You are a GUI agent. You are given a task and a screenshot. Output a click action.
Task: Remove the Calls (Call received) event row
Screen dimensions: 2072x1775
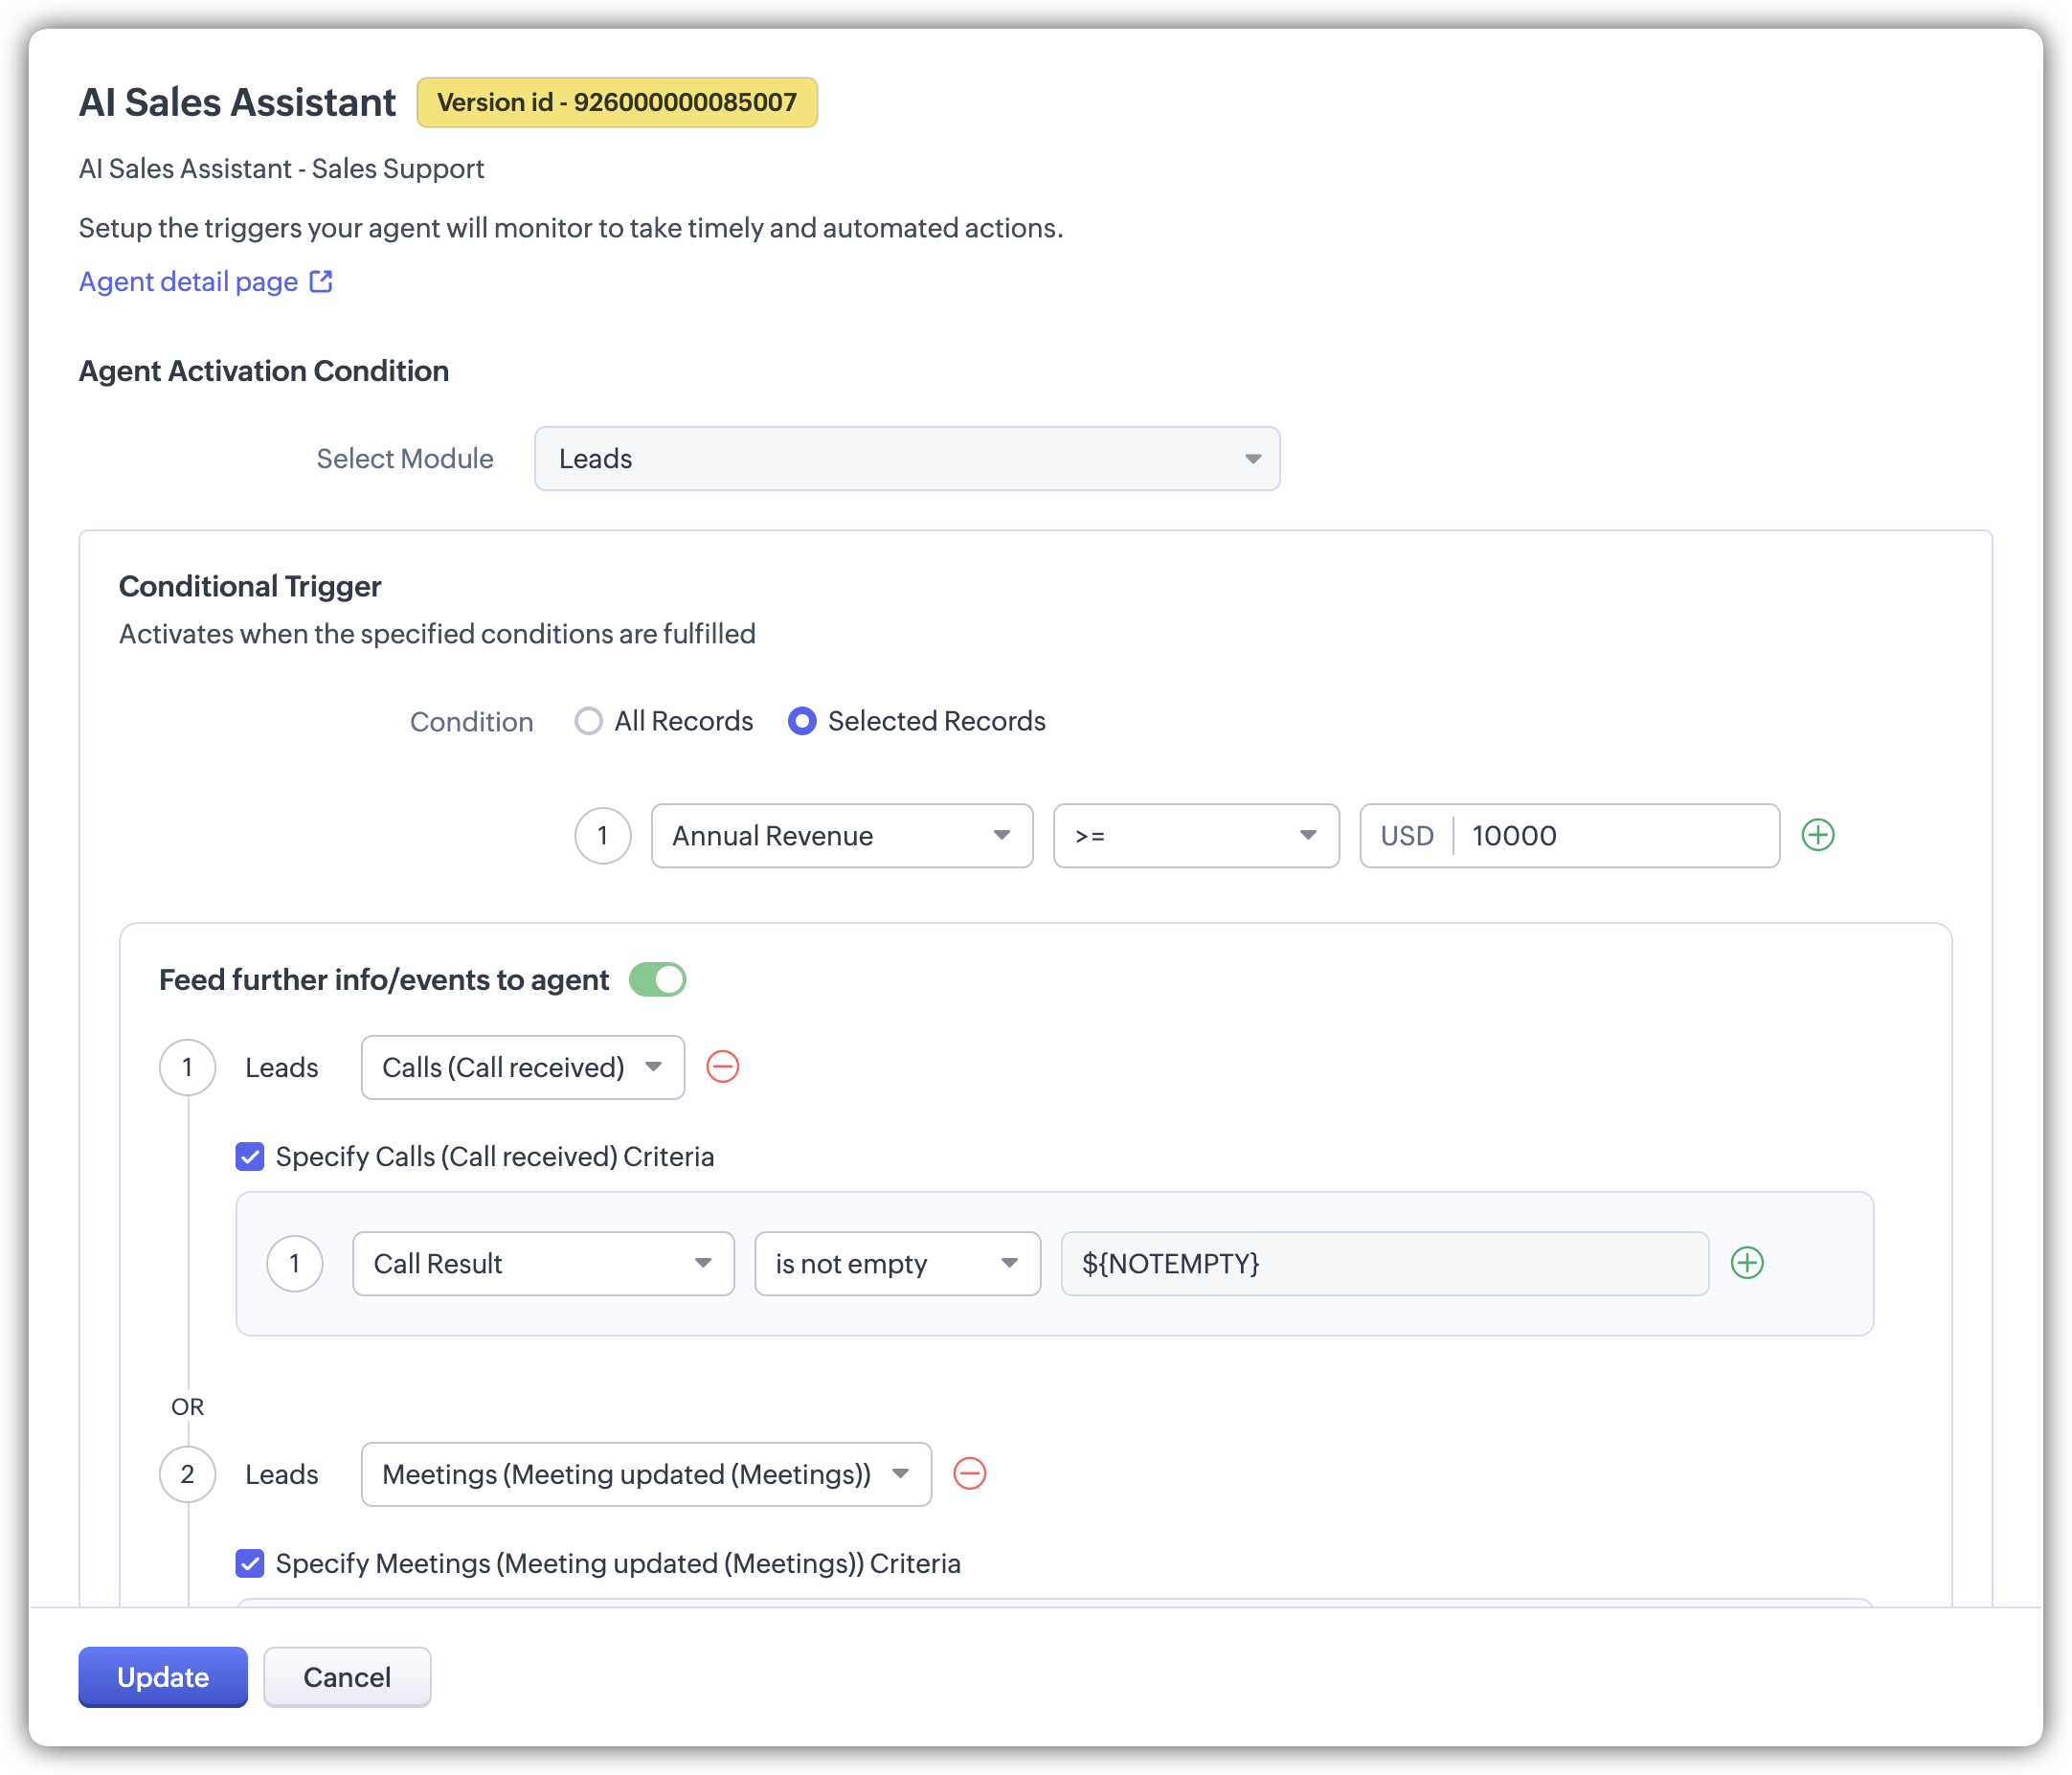(722, 1067)
